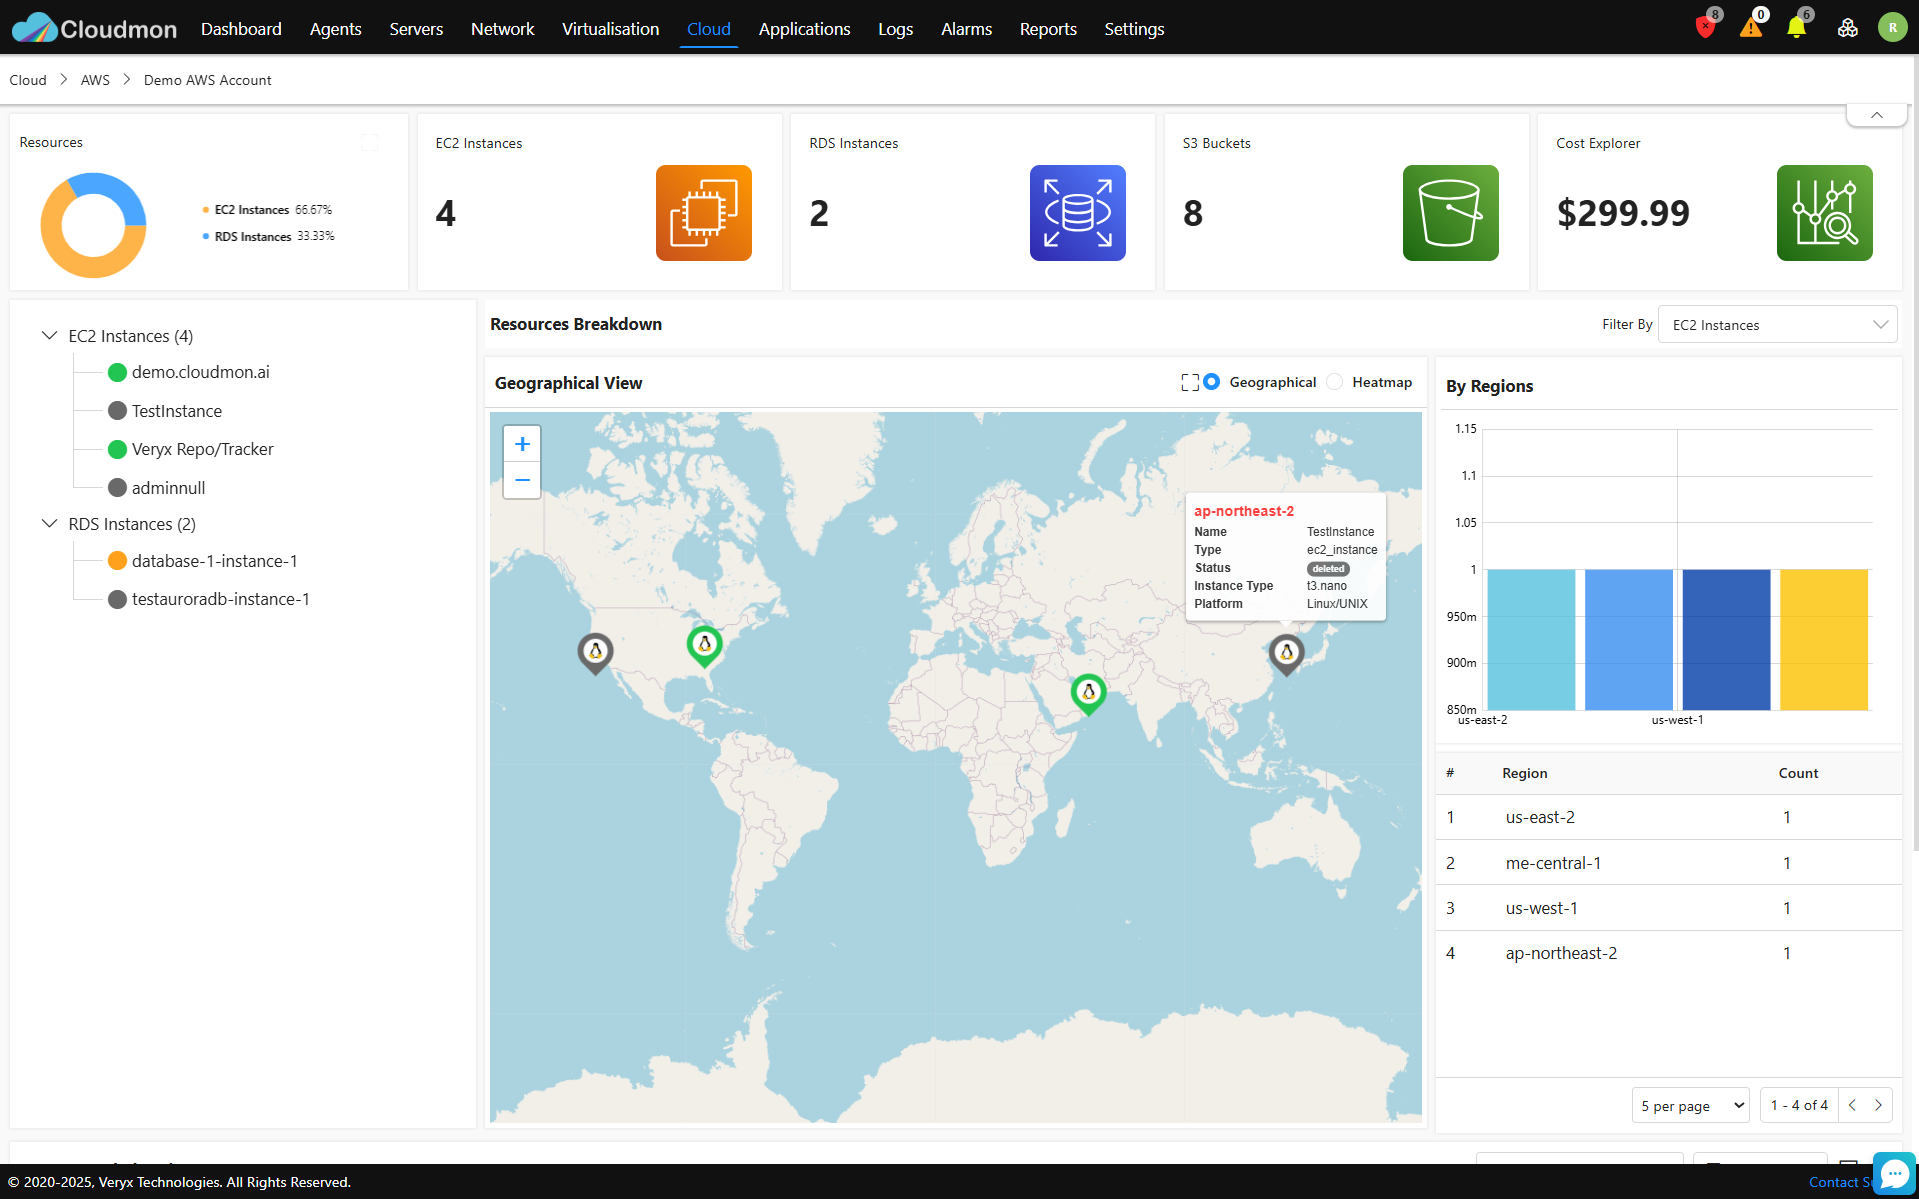The width and height of the screenshot is (1919, 1199).
Task: Click the S3 Buckets green bucket icon
Action: click(x=1451, y=213)
